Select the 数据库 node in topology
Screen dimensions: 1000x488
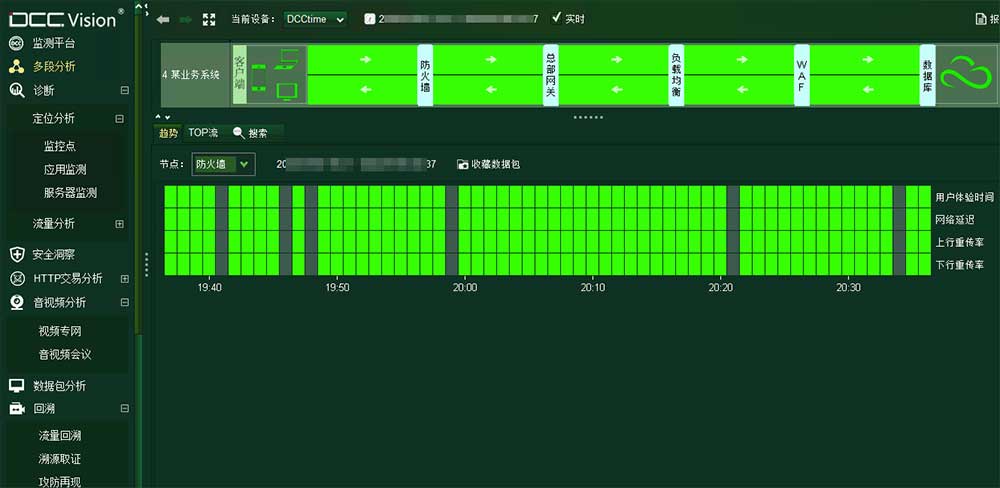point(927,75)
